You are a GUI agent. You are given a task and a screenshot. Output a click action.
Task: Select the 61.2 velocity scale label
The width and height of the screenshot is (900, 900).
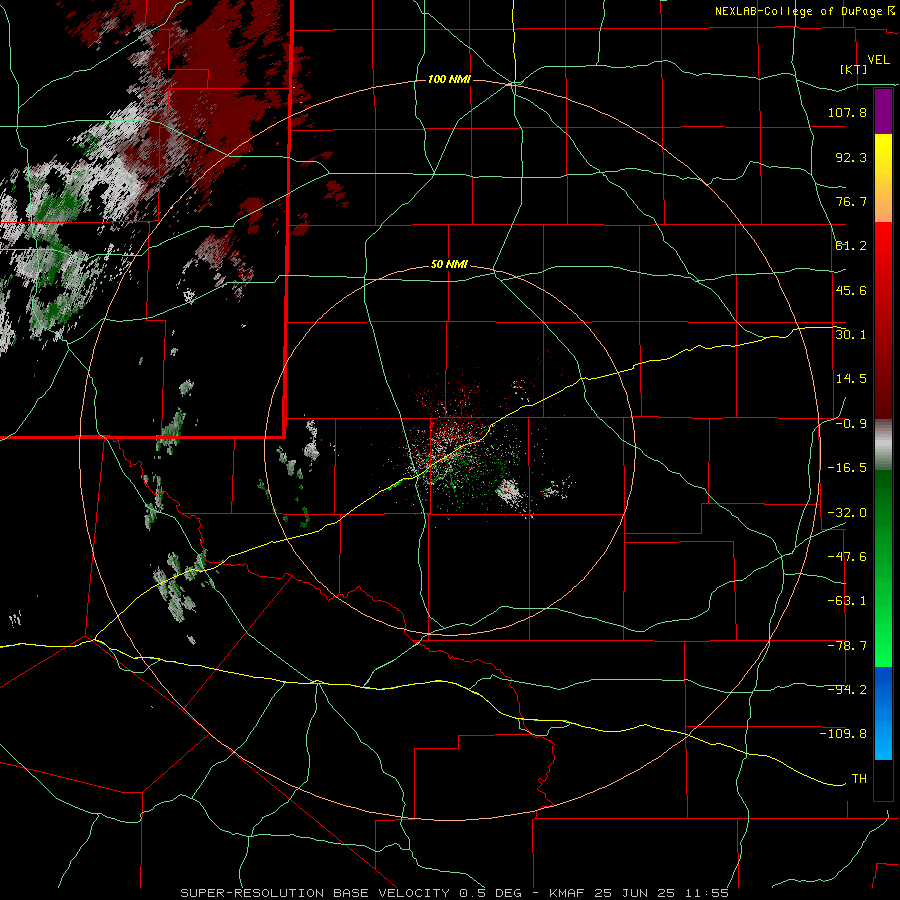tap(851, 246)
